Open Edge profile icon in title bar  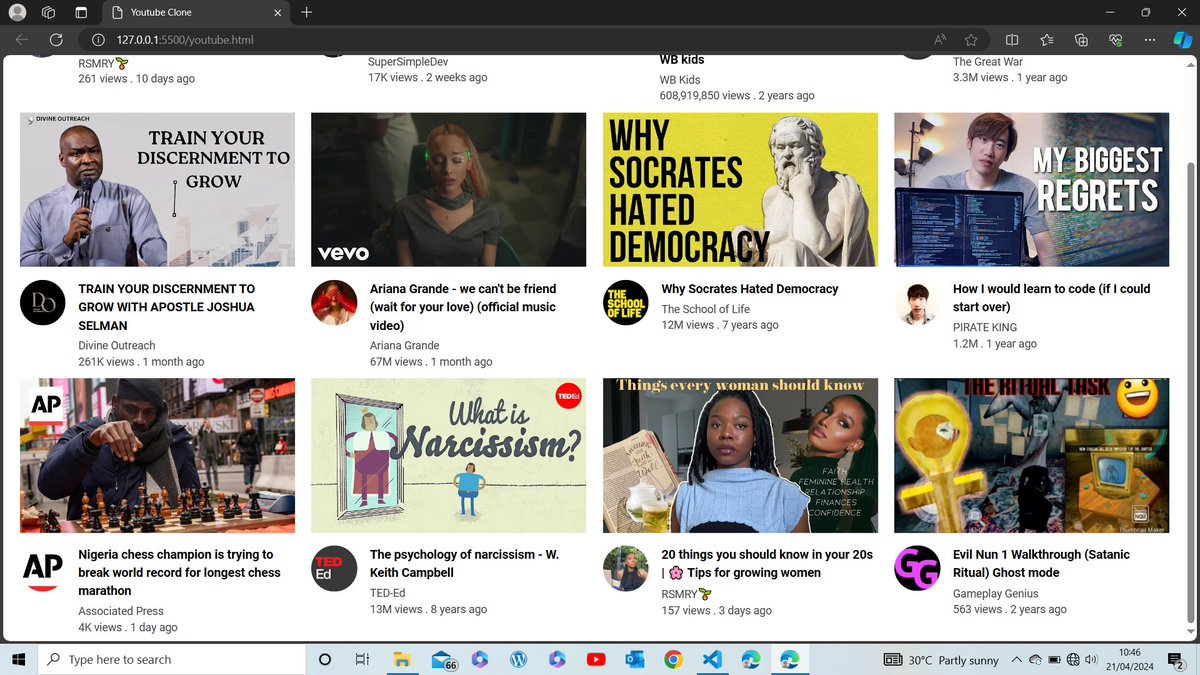click(x=17, y=12)
